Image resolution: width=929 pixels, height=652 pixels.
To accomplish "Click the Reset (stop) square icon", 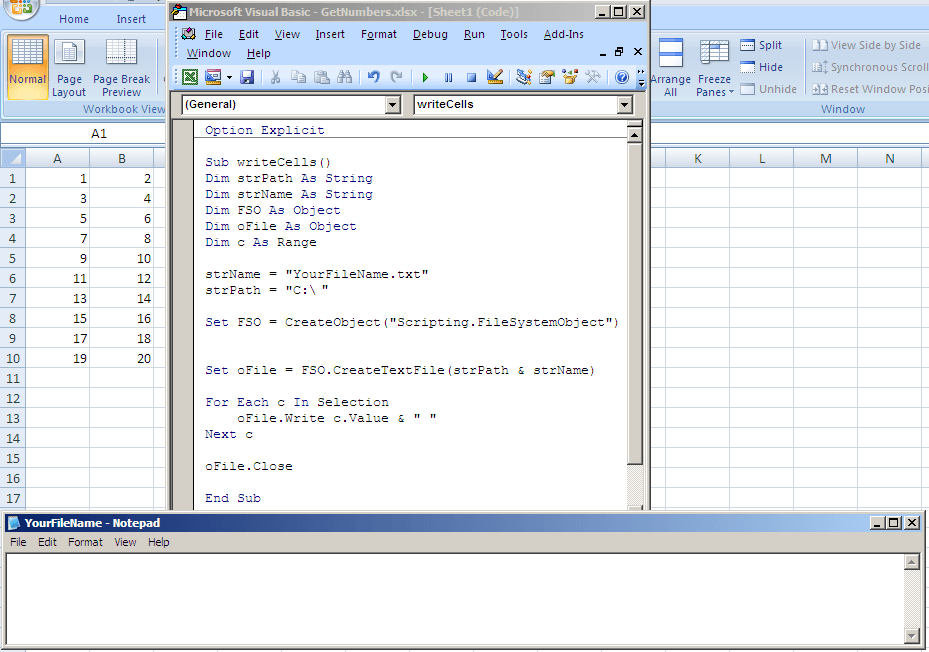I will [471, 77].
